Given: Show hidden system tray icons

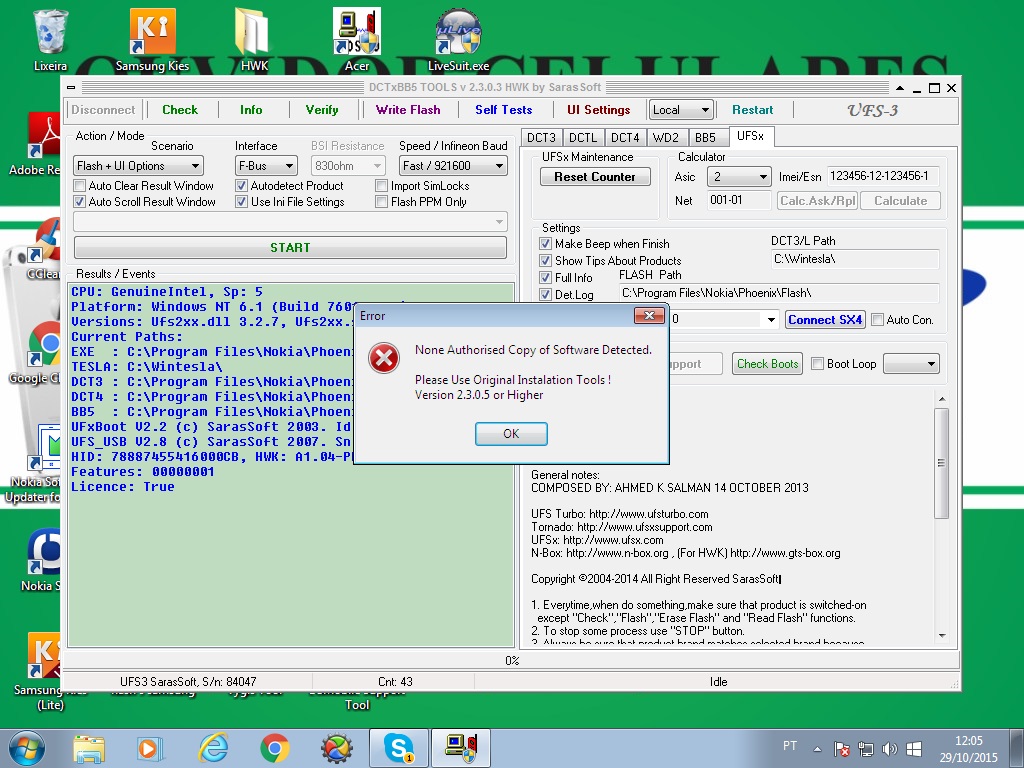Looking at the screenshot, I should point(817,748).
